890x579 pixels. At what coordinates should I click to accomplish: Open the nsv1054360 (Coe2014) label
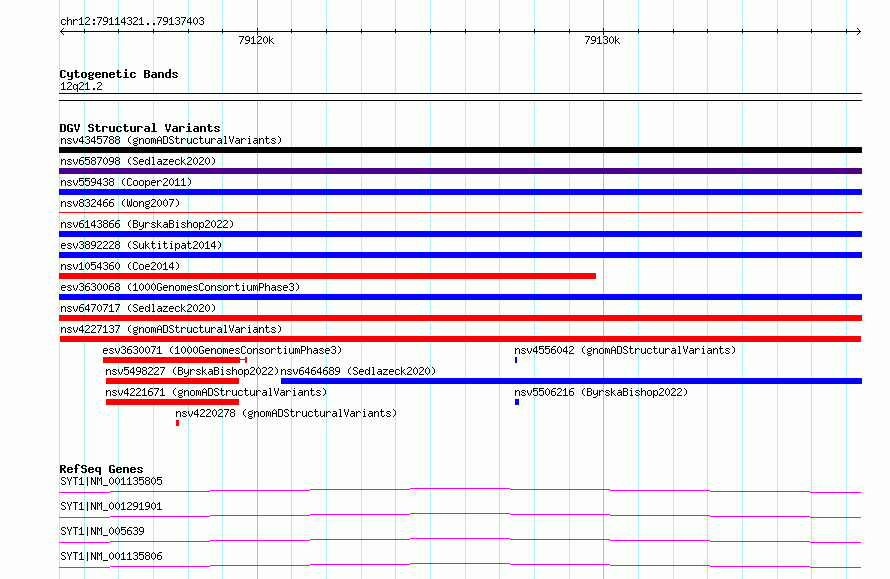[120, 266]
